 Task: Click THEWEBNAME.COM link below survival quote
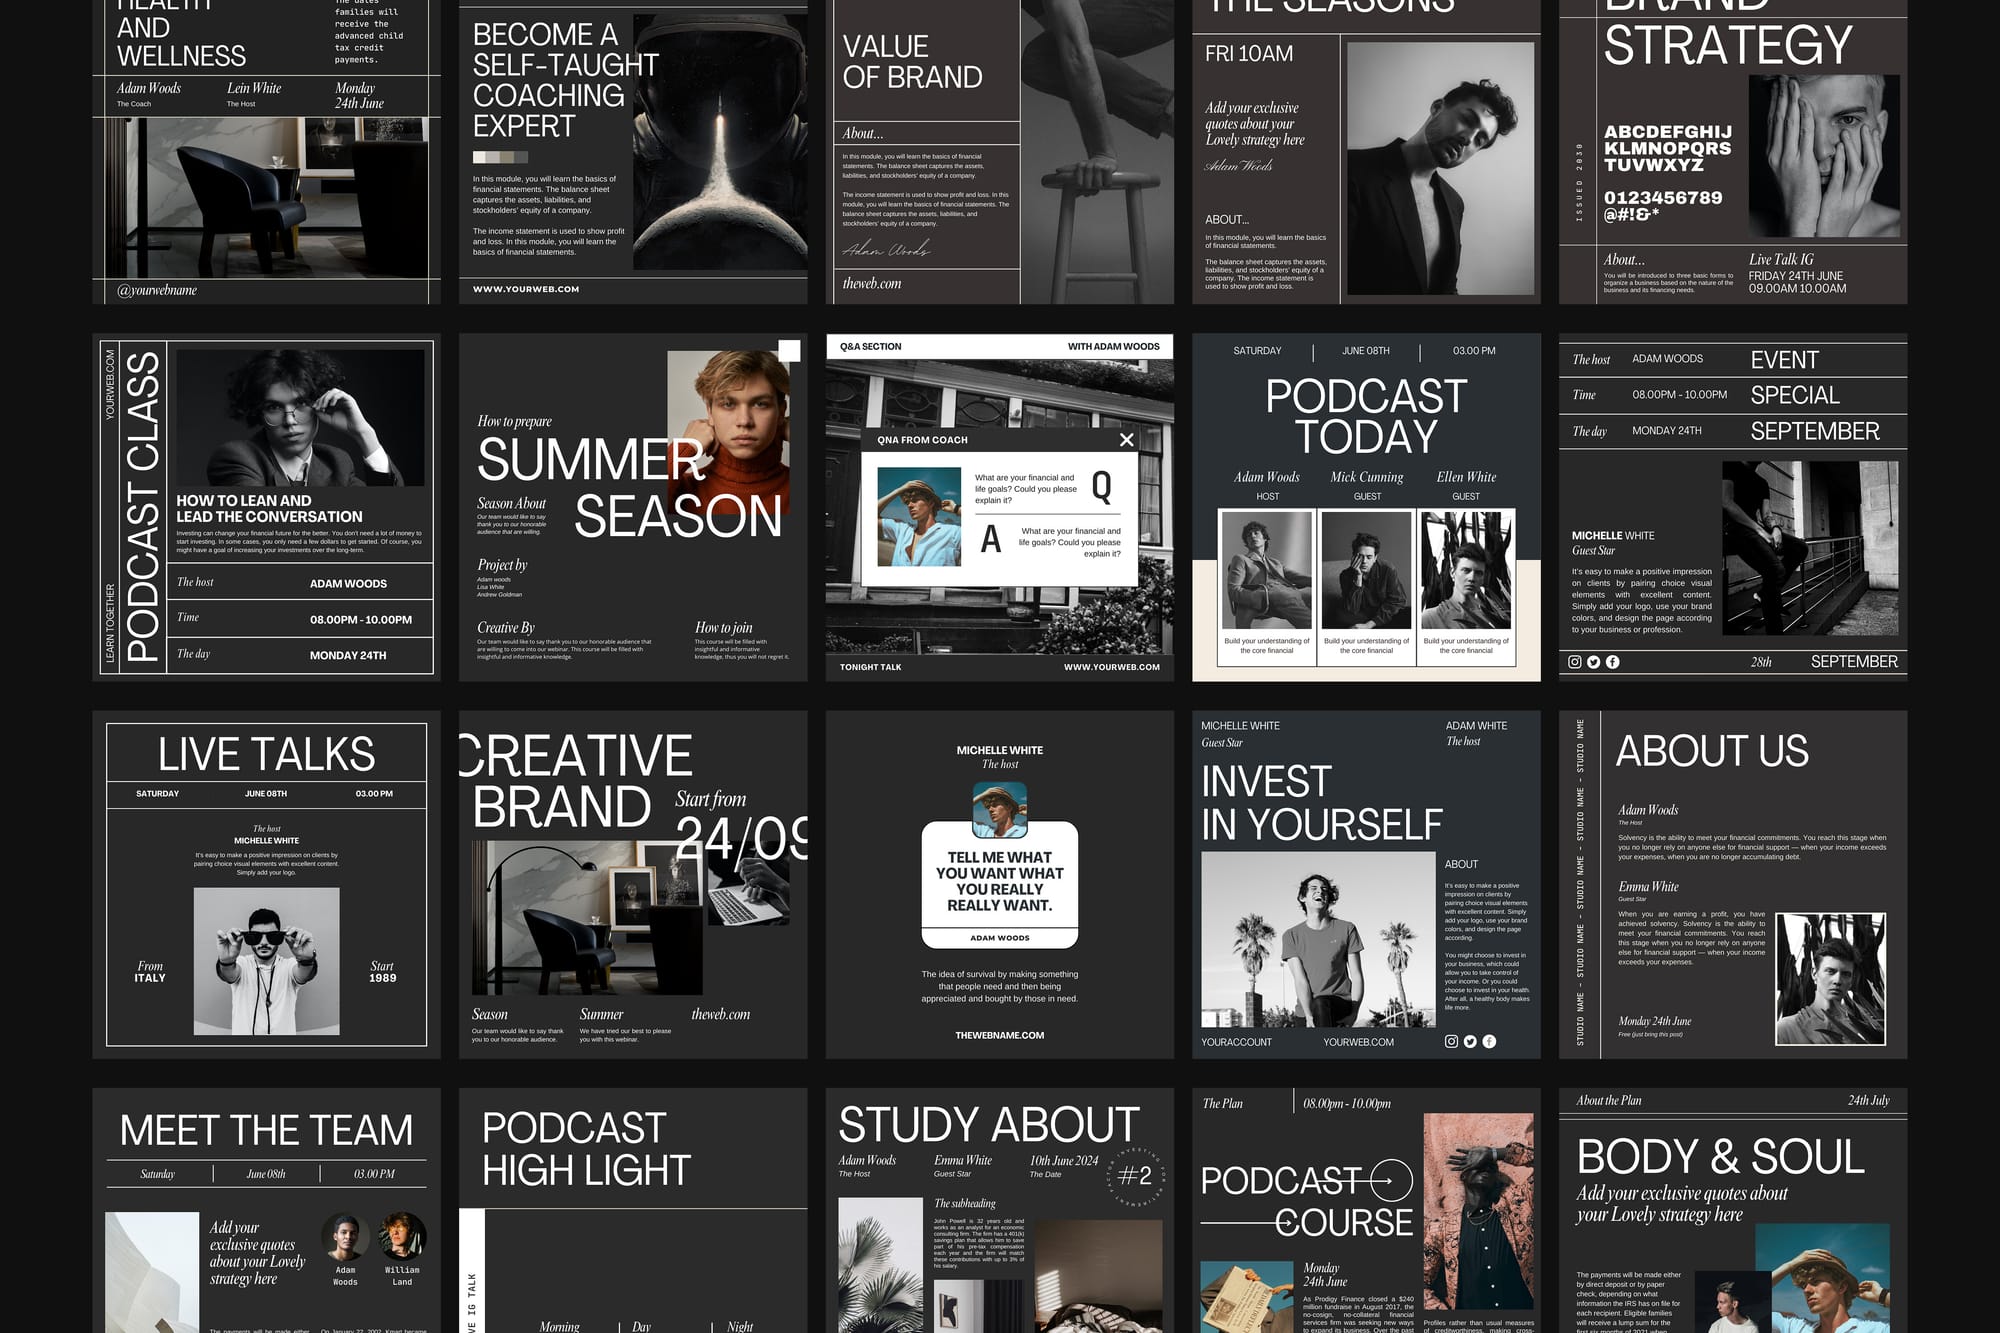(x=999, y=1035)
